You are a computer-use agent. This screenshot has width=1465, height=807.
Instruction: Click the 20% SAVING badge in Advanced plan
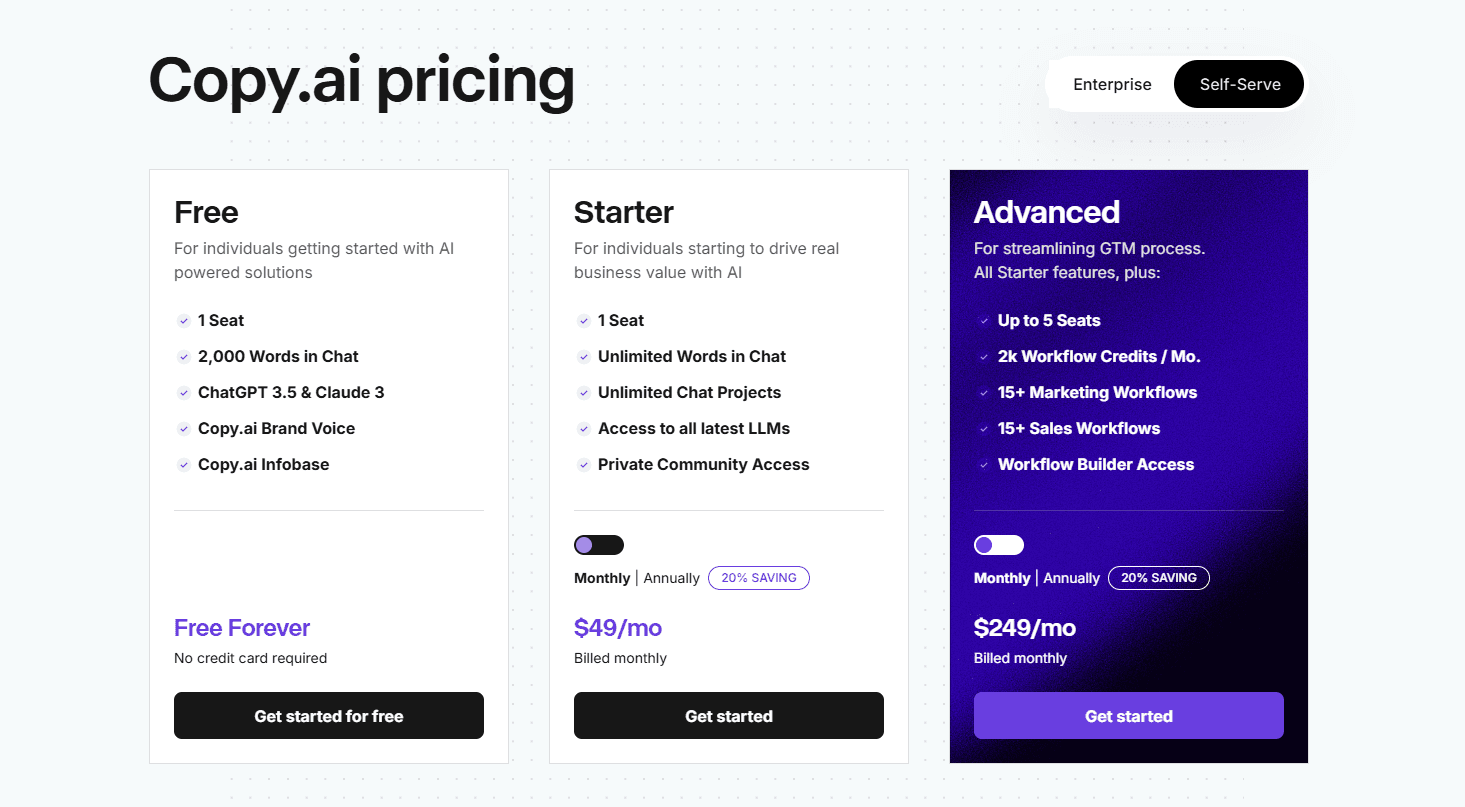1158,578
